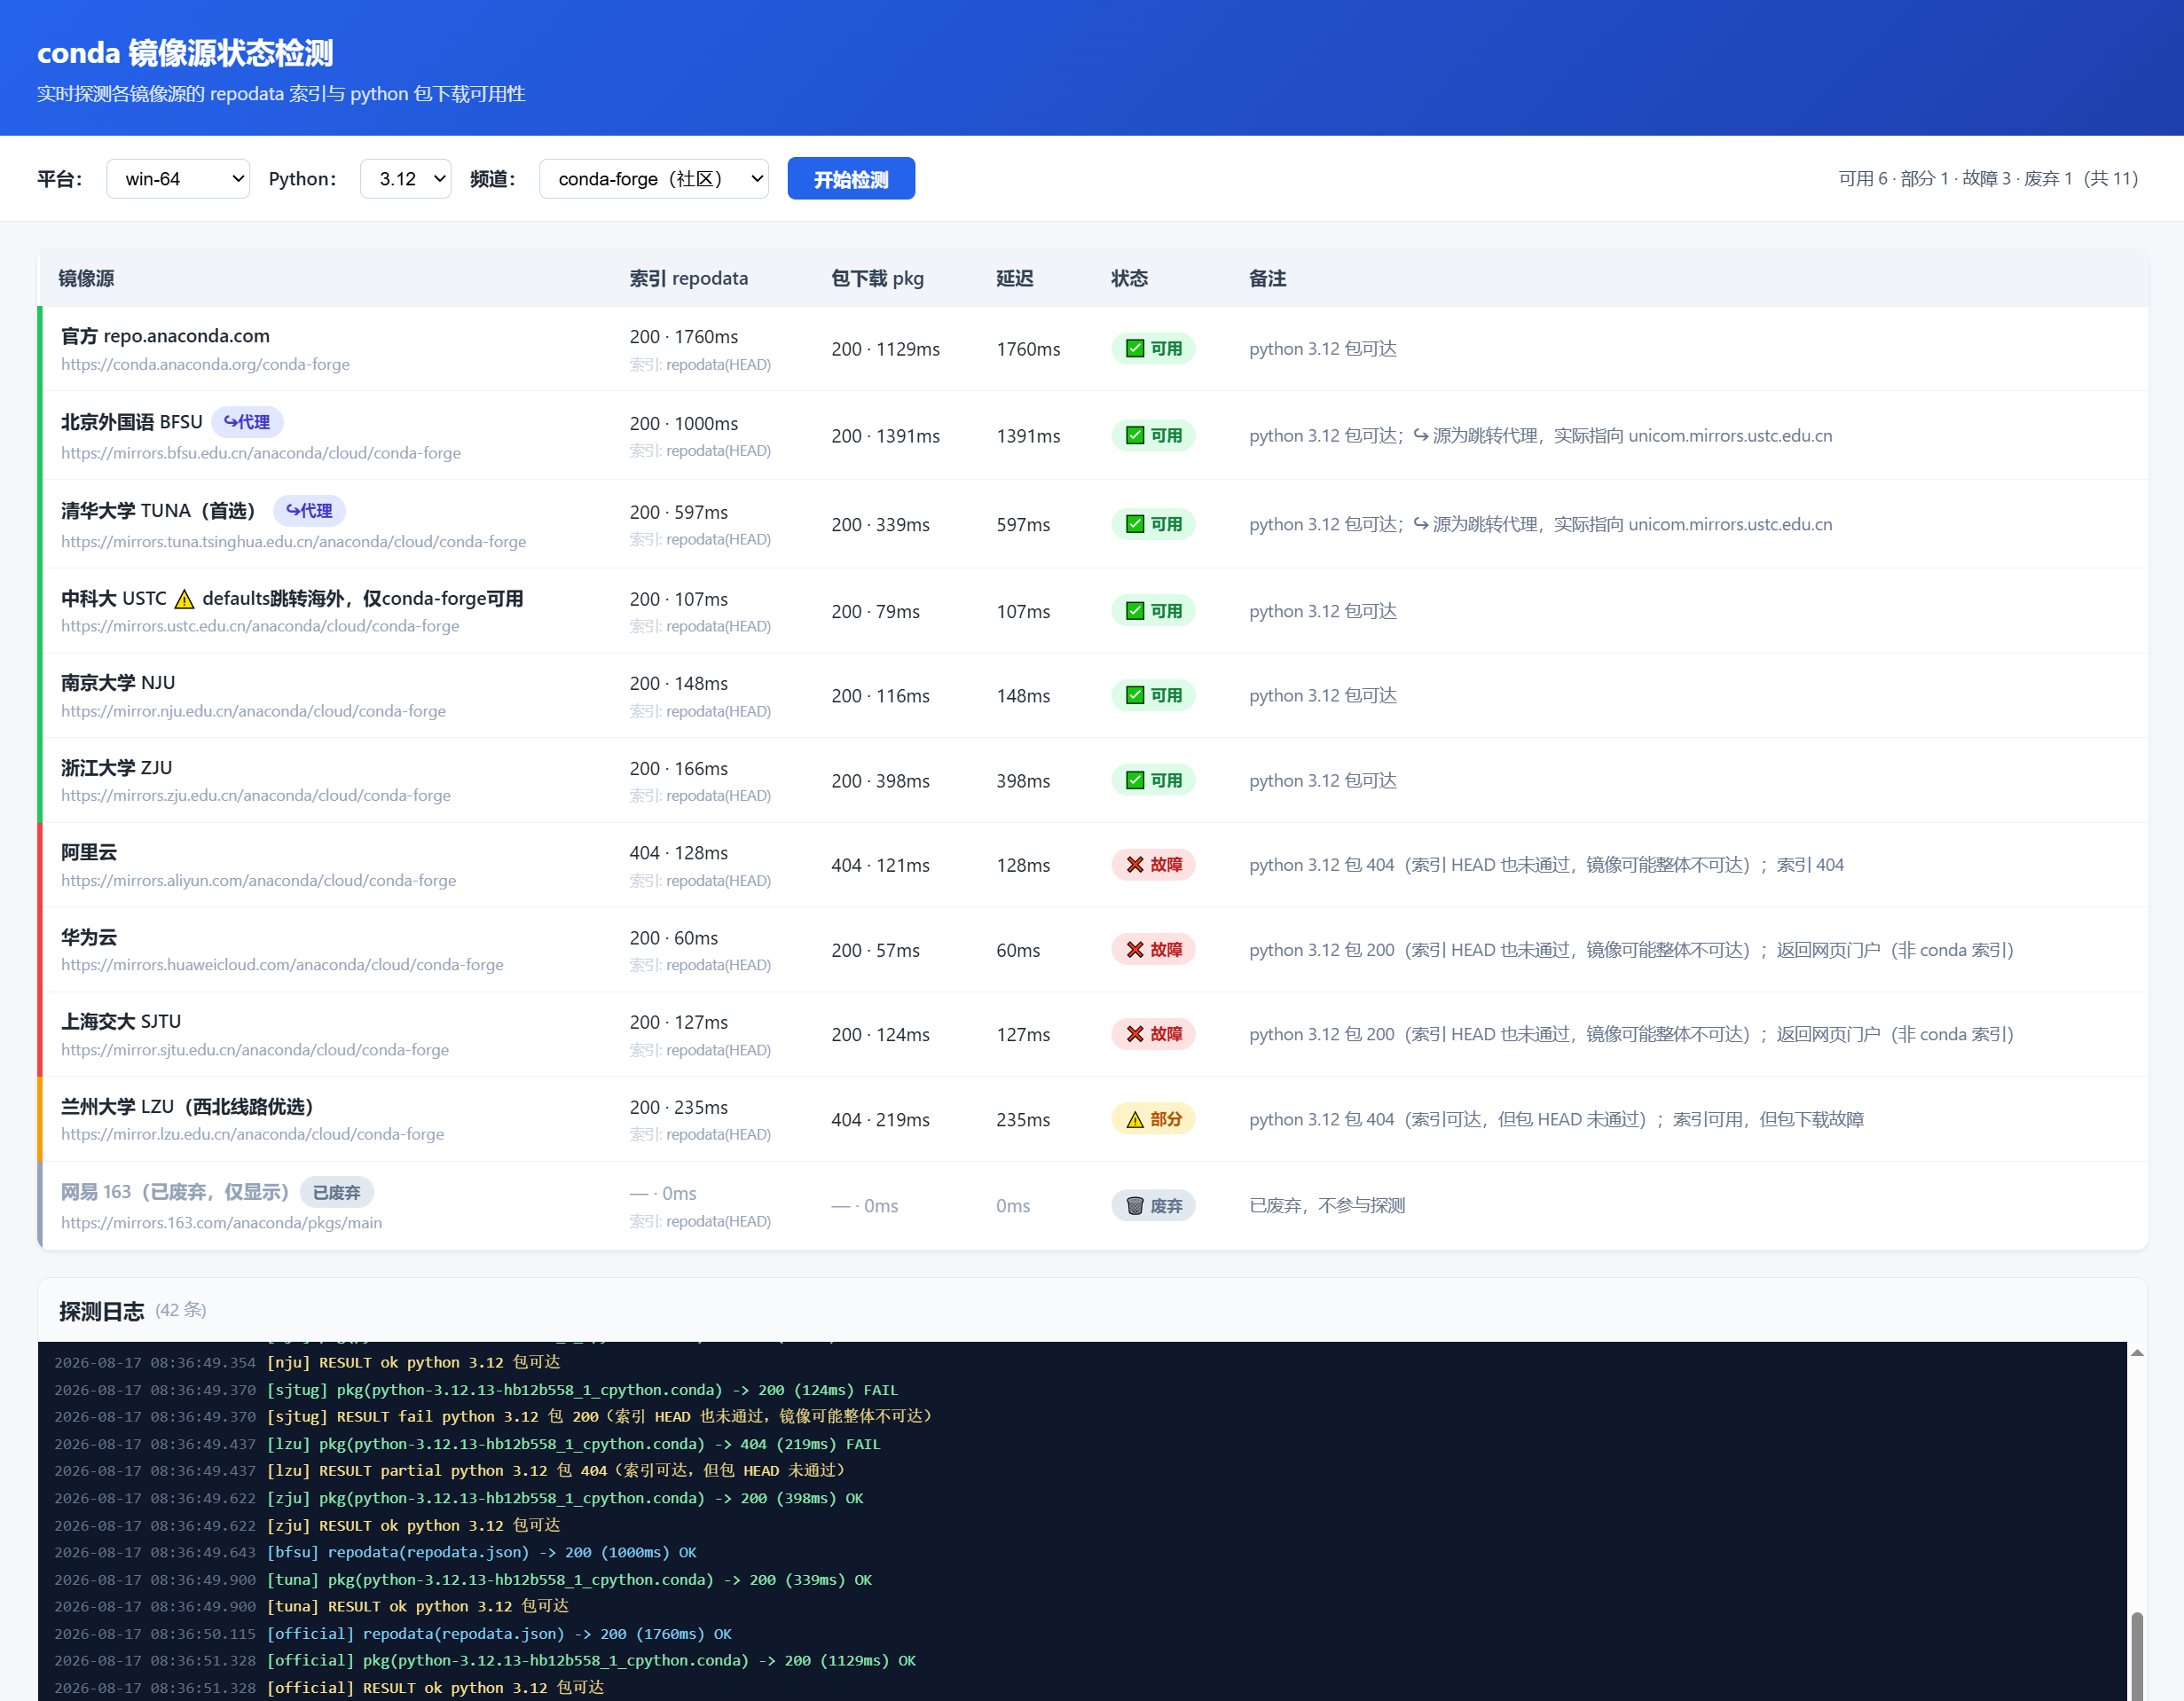This screenshot has width=2184, height=1701.
Task: Click the 索引 repodata column header
Action: (x=688, y=279)
